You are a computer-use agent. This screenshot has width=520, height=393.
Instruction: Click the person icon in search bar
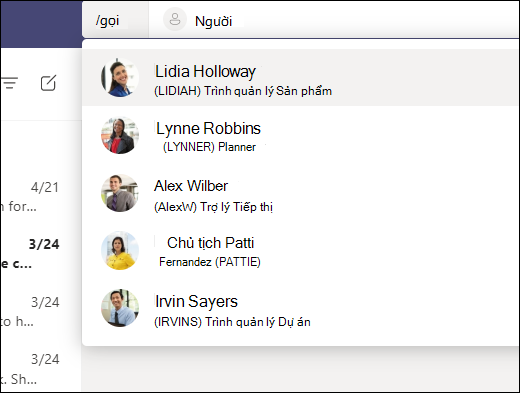pyautogui.click(x=175, y=19)
